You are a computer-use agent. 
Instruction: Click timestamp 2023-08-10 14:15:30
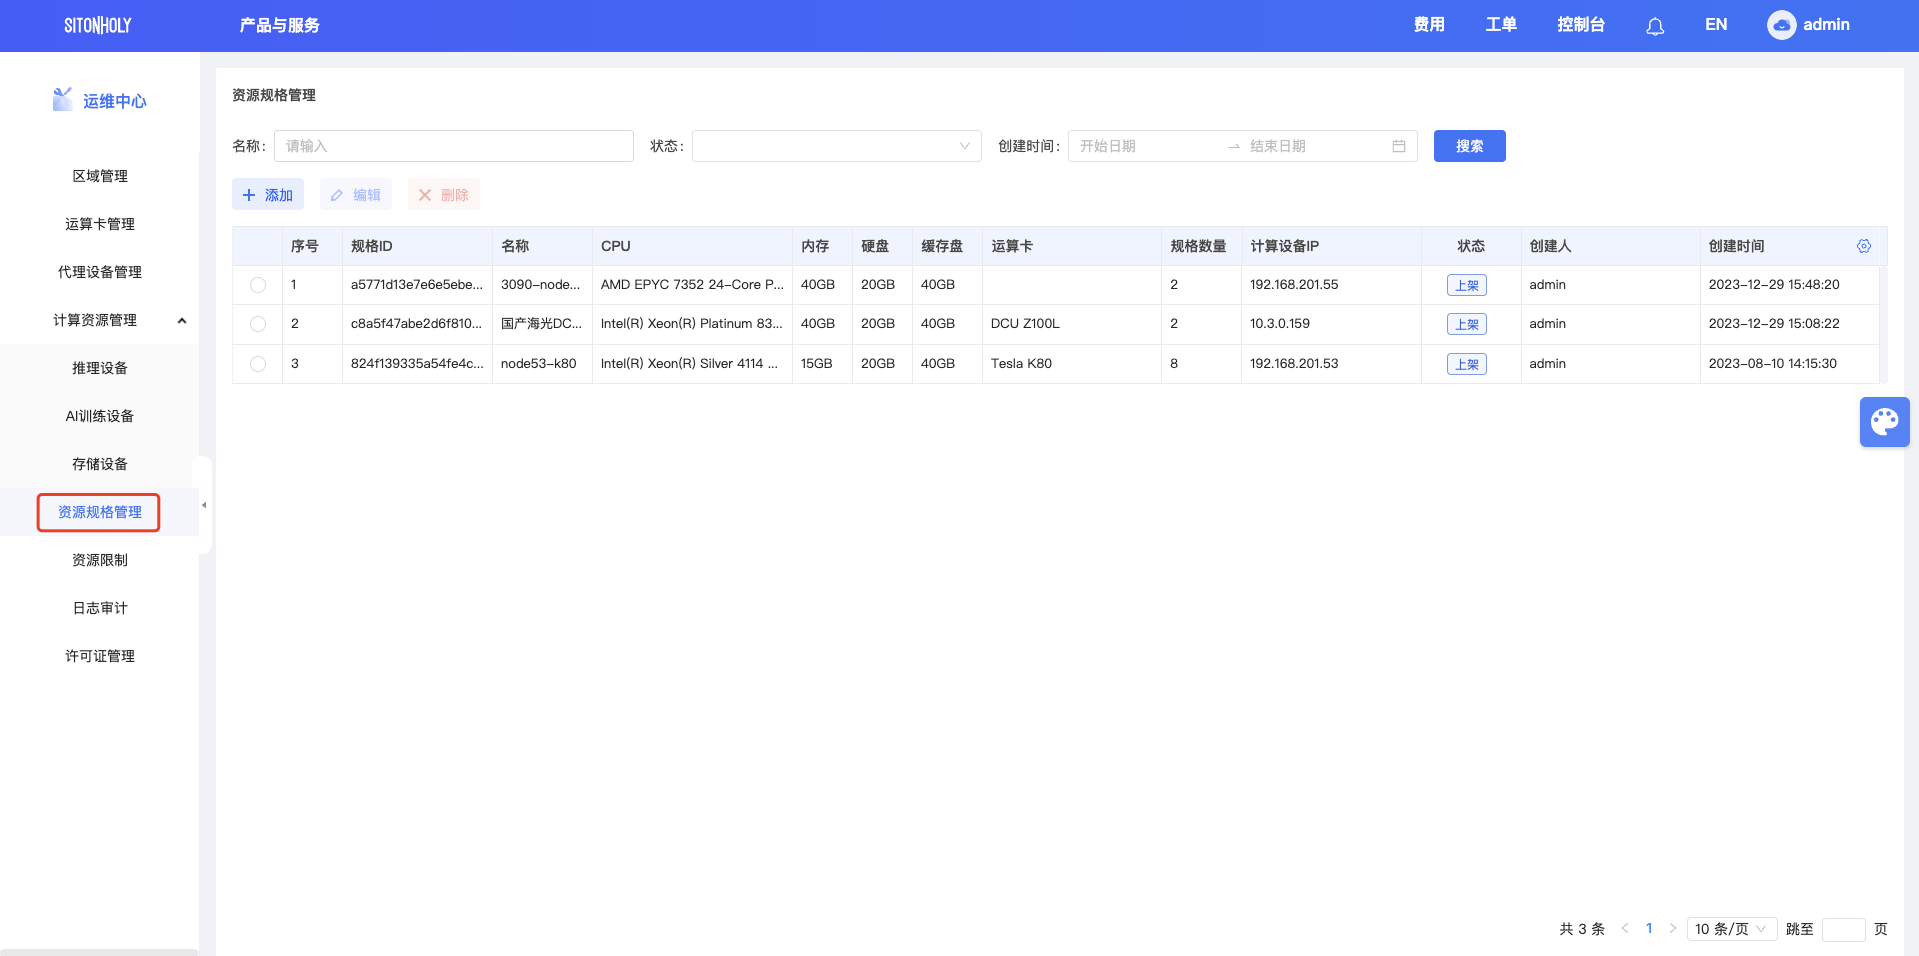point(1773,364)
